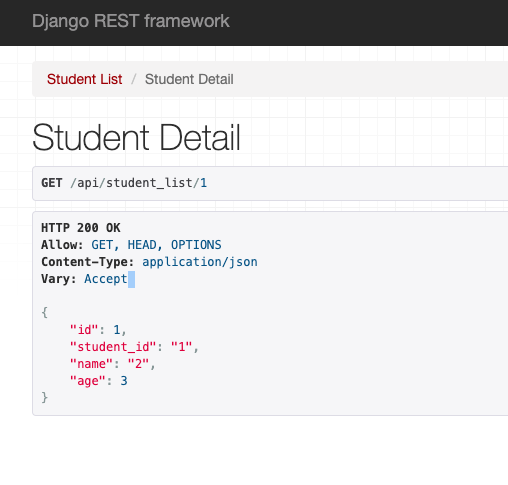Viewport: 508px width, 485px height.
Task: Select the HTTP 200 OK status line
Action: 81,228
